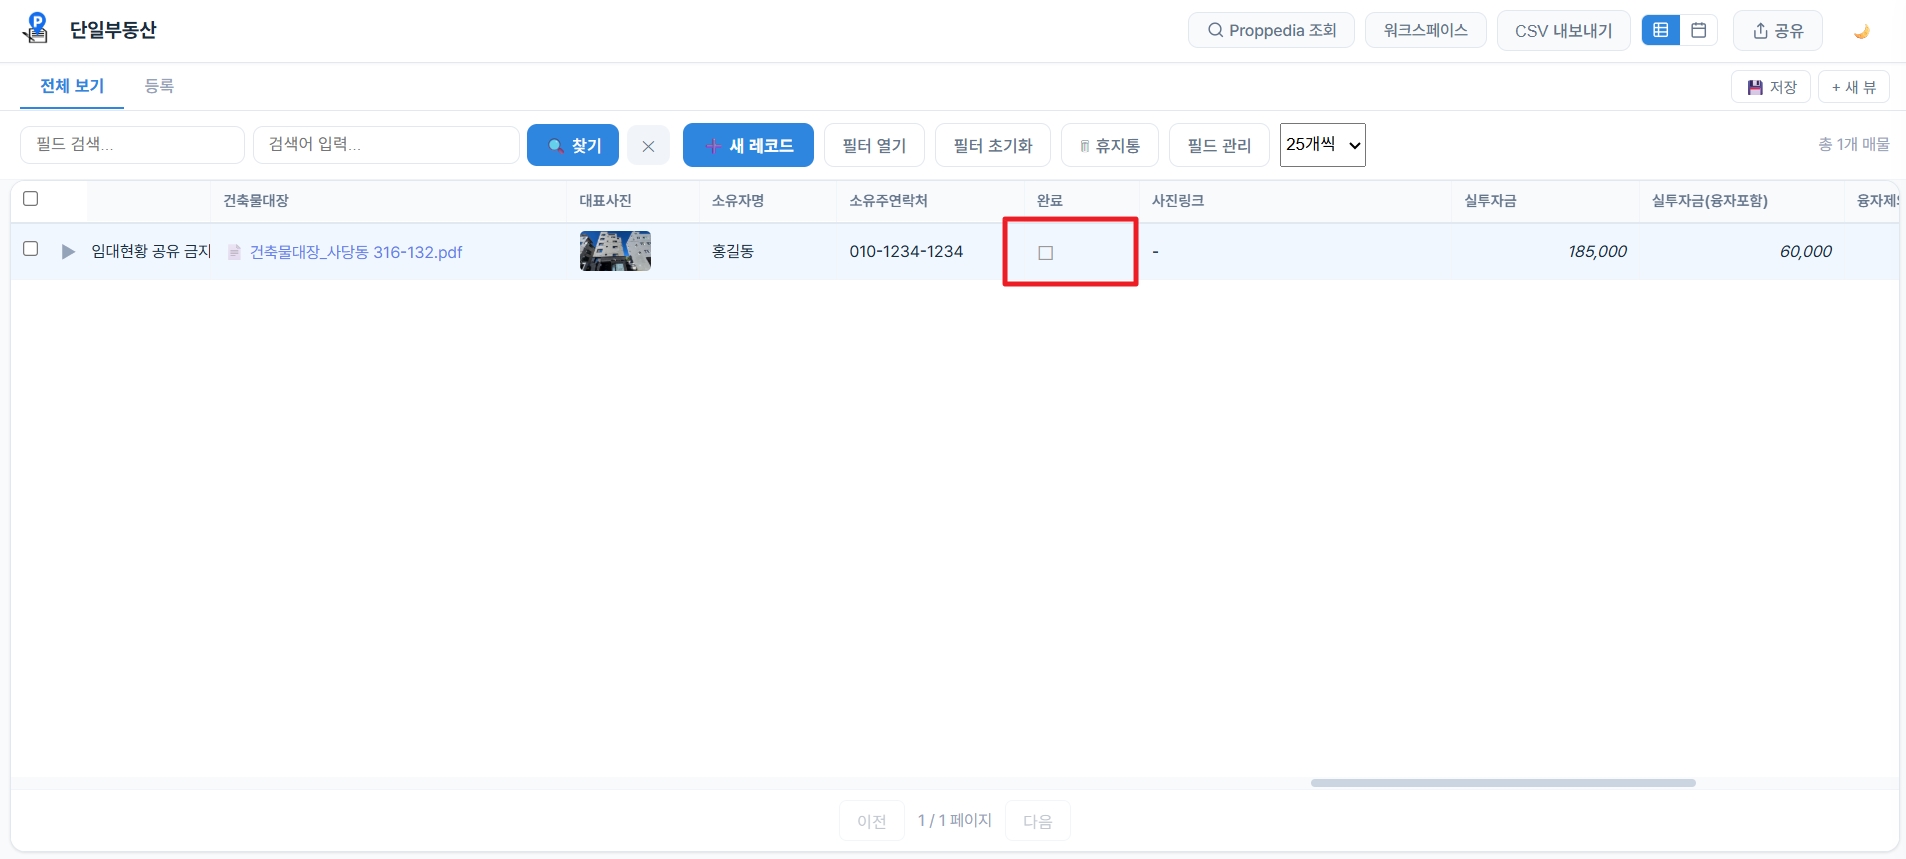Go to the 이전 page
1906x859 pixels.
pos(872,821)
